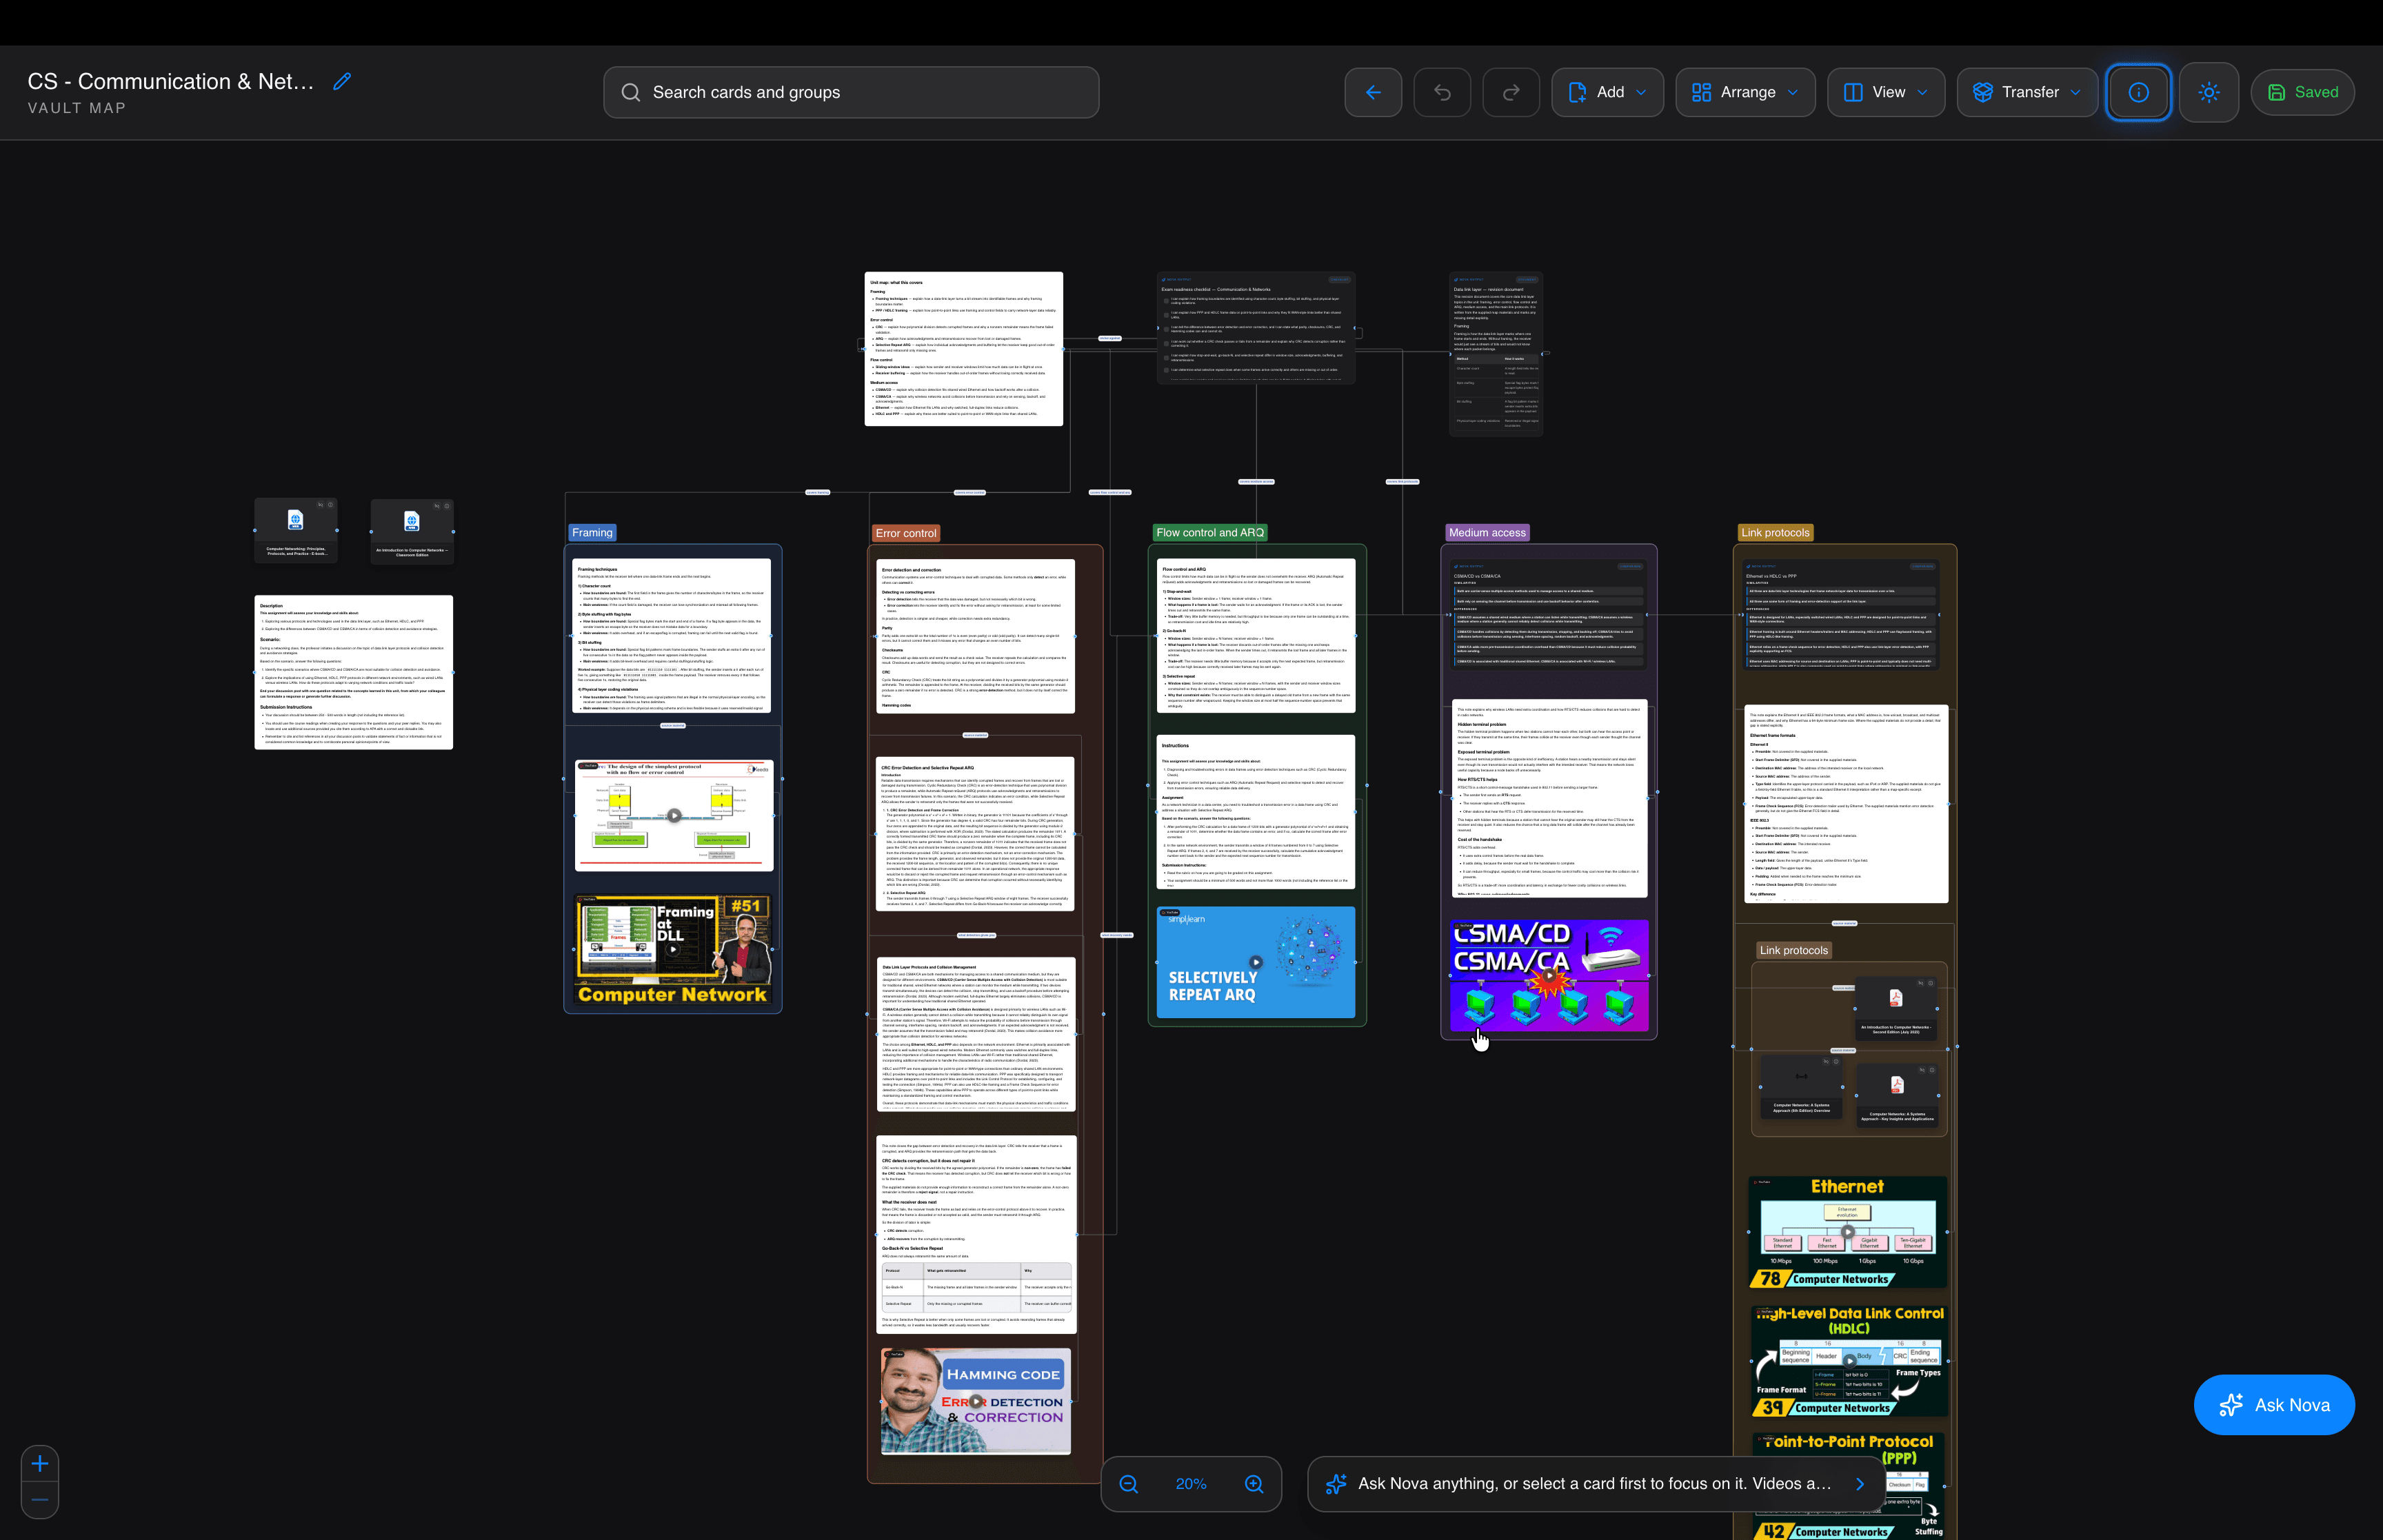The height and width of the screenshot is (1540, 2383).
Task: Select the Unit map overview card
Action: coord(964,349)
